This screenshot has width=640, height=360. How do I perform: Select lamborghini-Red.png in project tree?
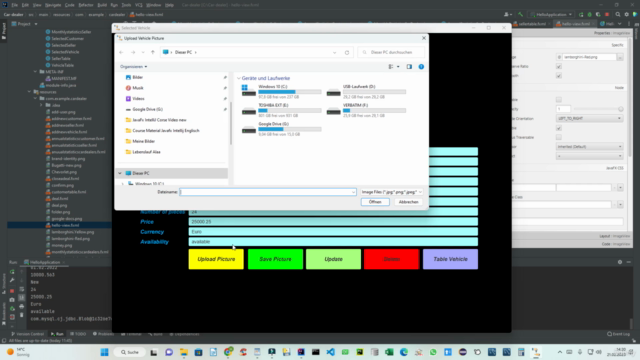point(70,238)
